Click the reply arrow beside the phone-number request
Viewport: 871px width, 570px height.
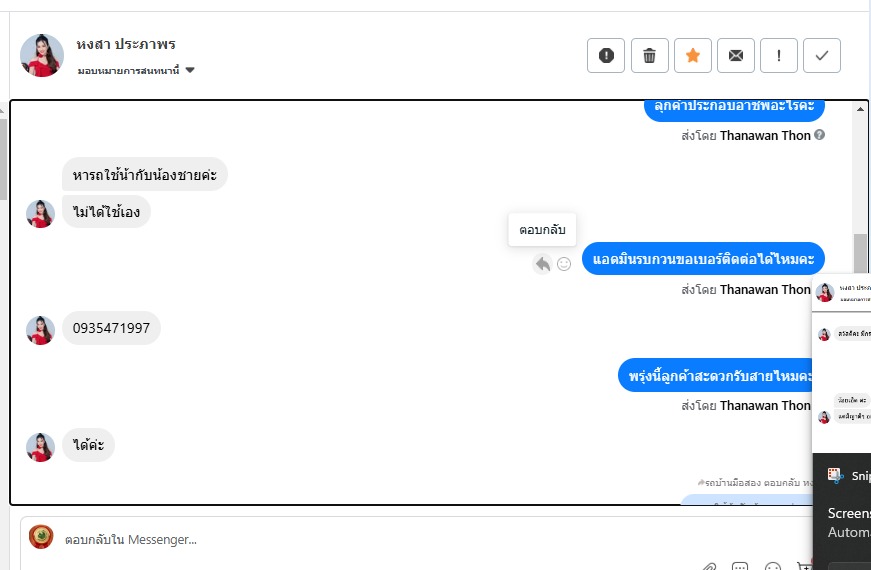[x=542, y=264]
